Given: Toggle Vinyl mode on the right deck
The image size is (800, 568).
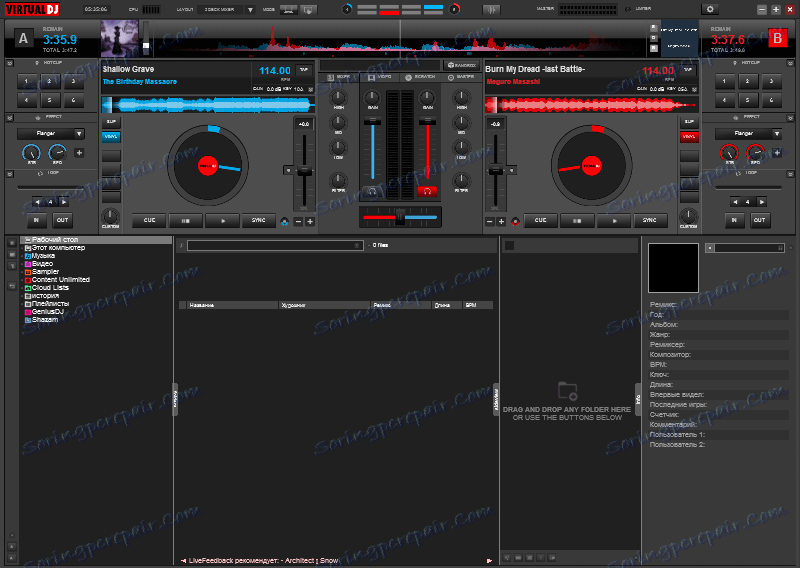Looking at the screenshot, I should pos(689,137).
